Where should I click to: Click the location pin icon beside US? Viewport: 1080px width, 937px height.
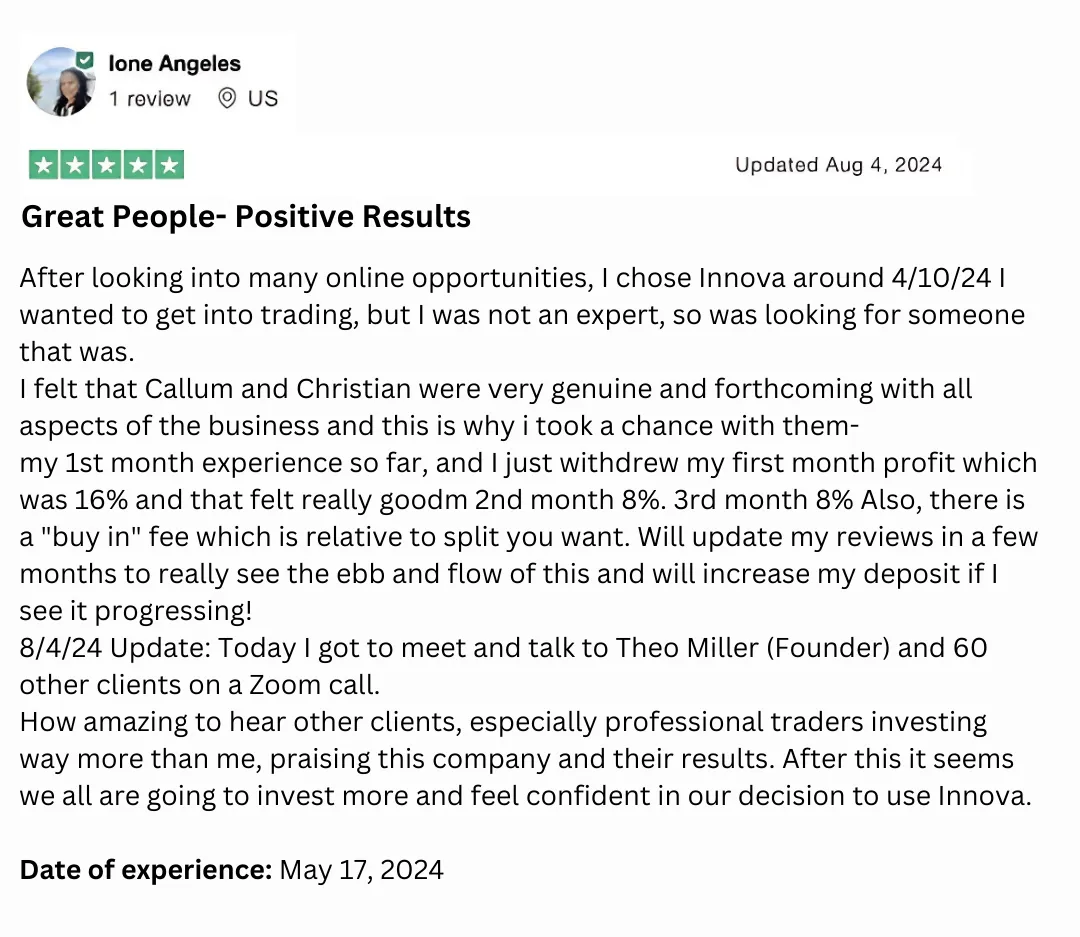227,98
